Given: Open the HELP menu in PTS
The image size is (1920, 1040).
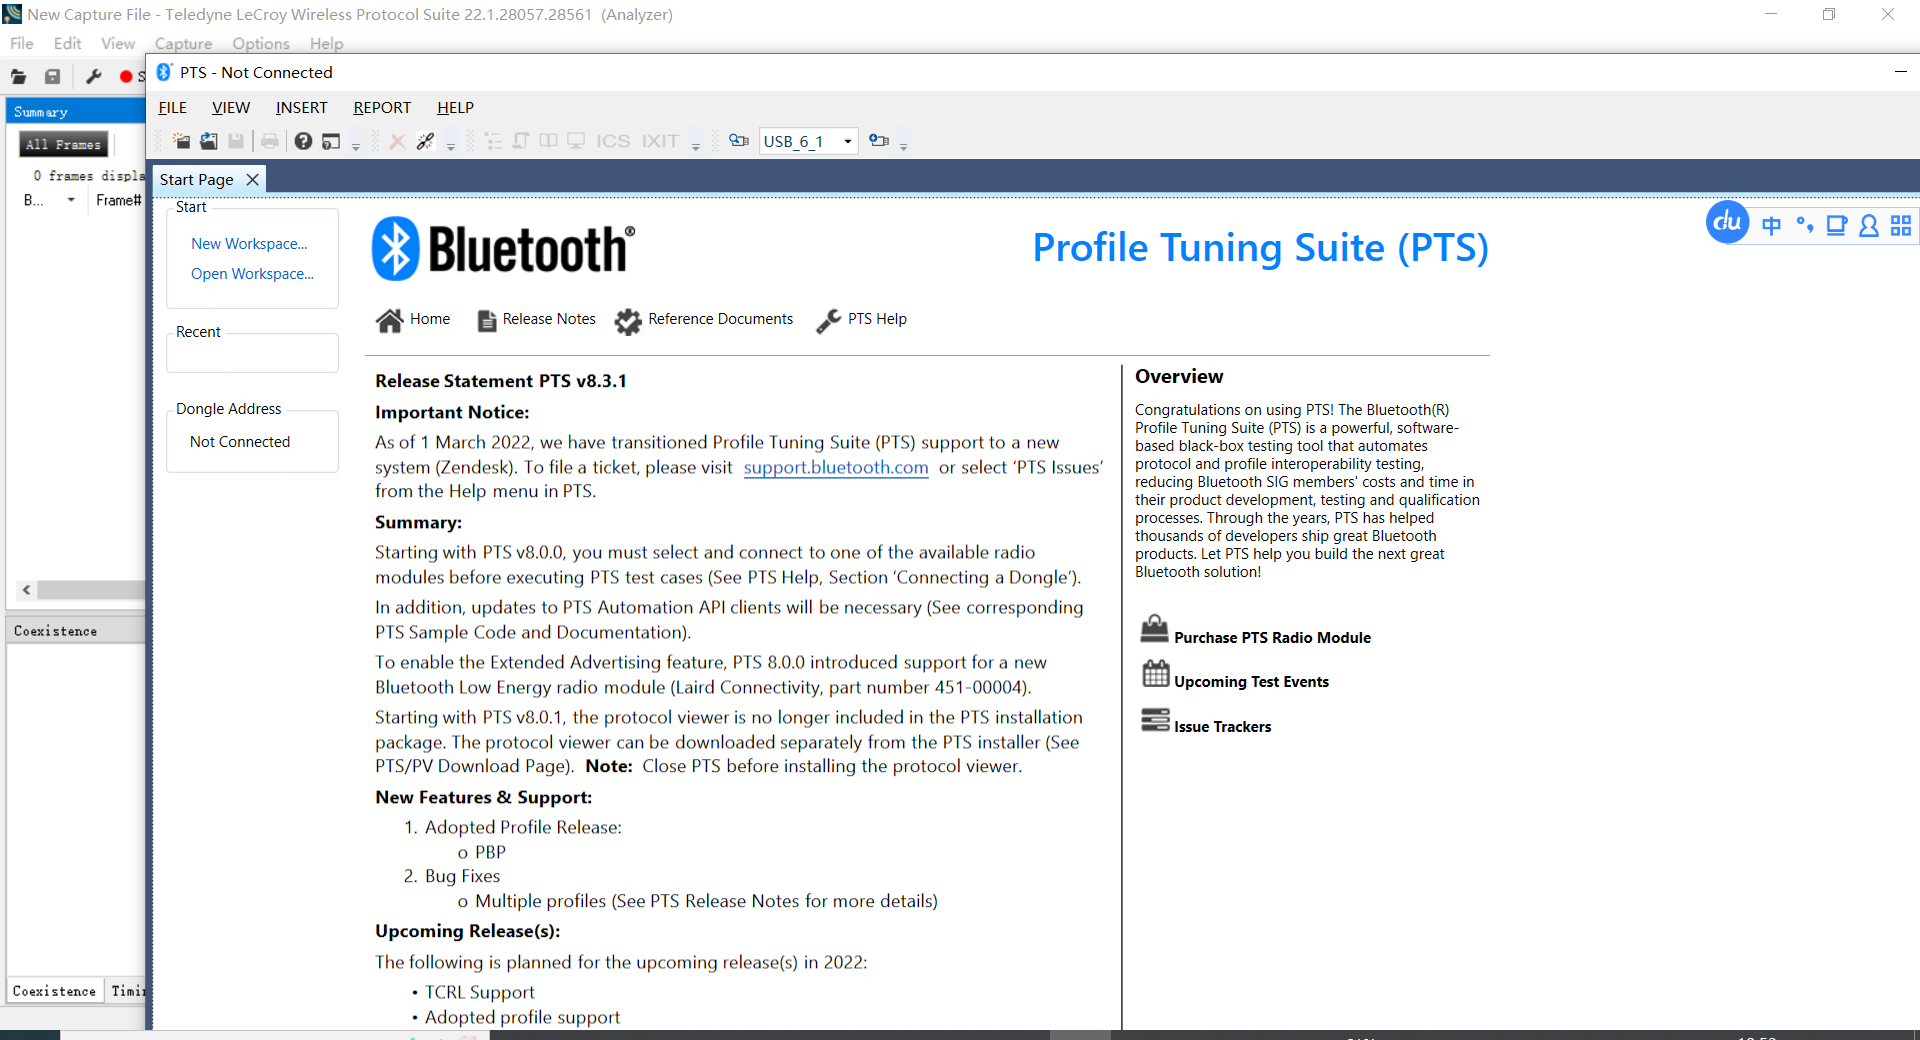Looking at the screenshot, I should point(455,107).
